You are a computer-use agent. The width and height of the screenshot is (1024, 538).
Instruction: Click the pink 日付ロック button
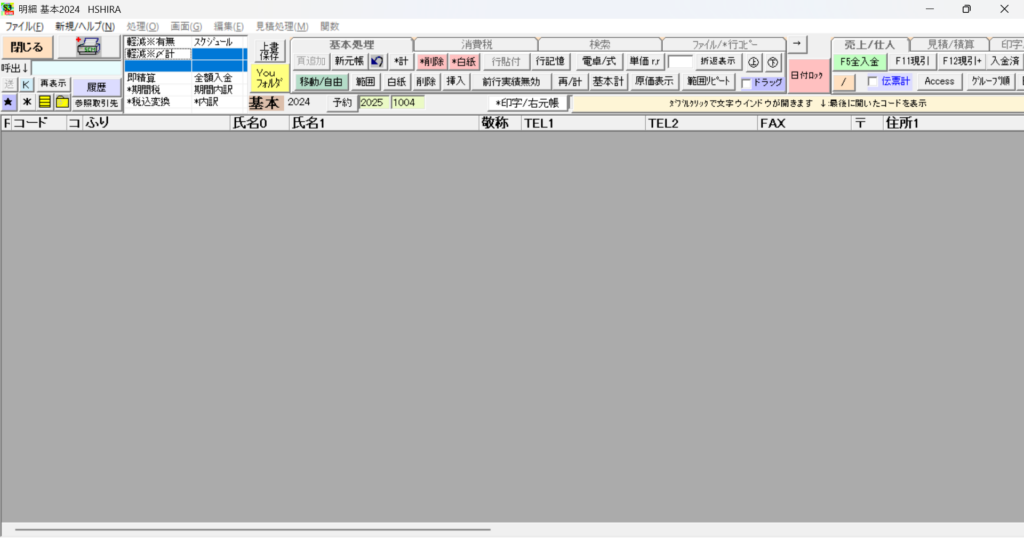(807, 75)
